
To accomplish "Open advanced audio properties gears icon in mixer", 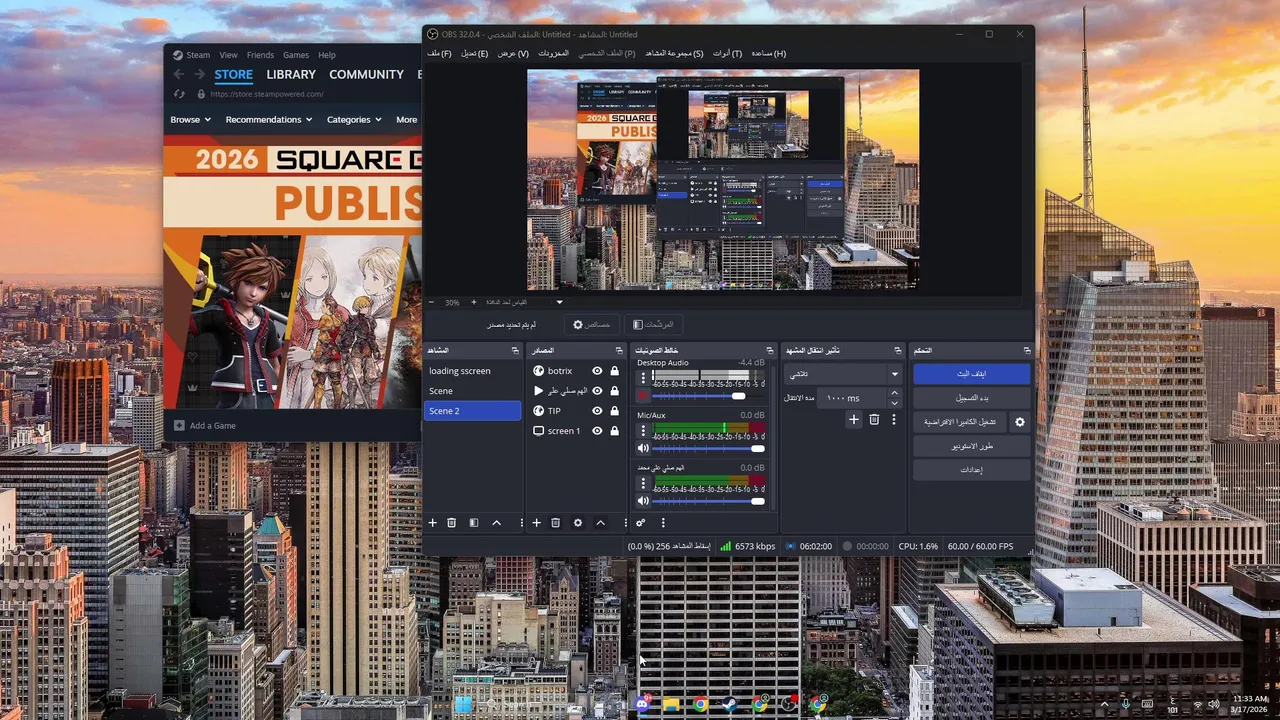I will (641, 523).
